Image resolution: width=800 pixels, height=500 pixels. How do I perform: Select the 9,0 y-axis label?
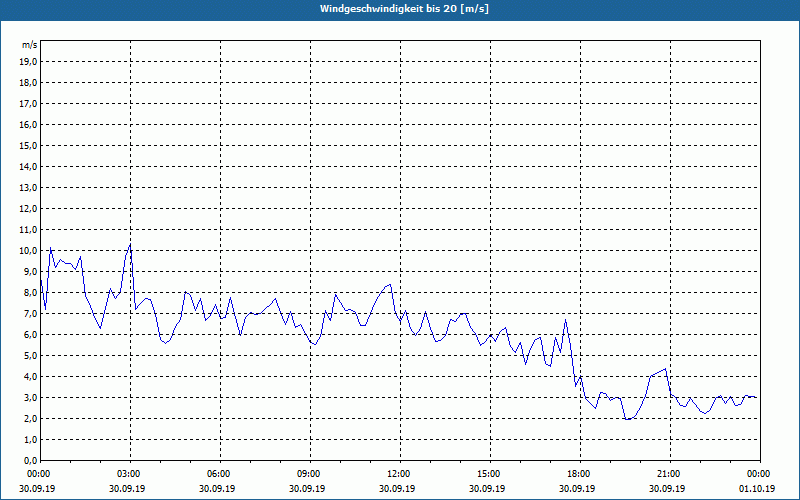point(31,271)
